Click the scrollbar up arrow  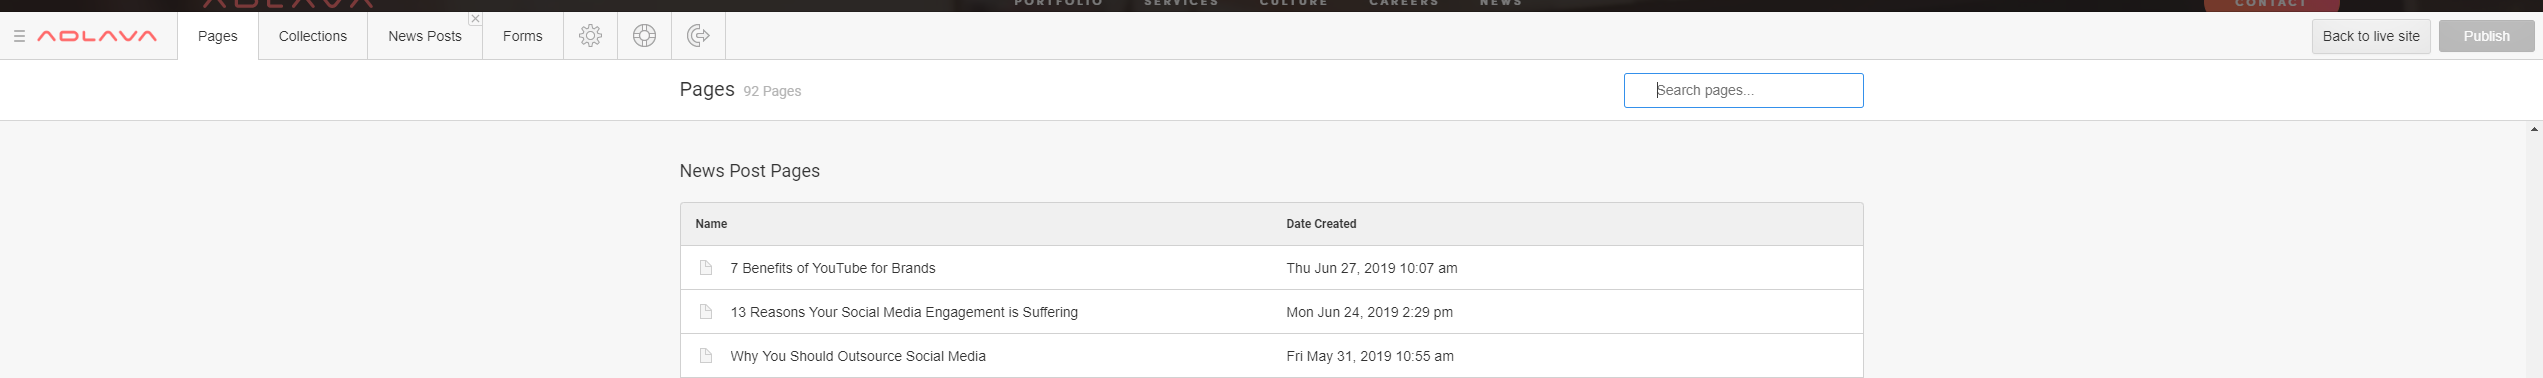[2534, 129]
